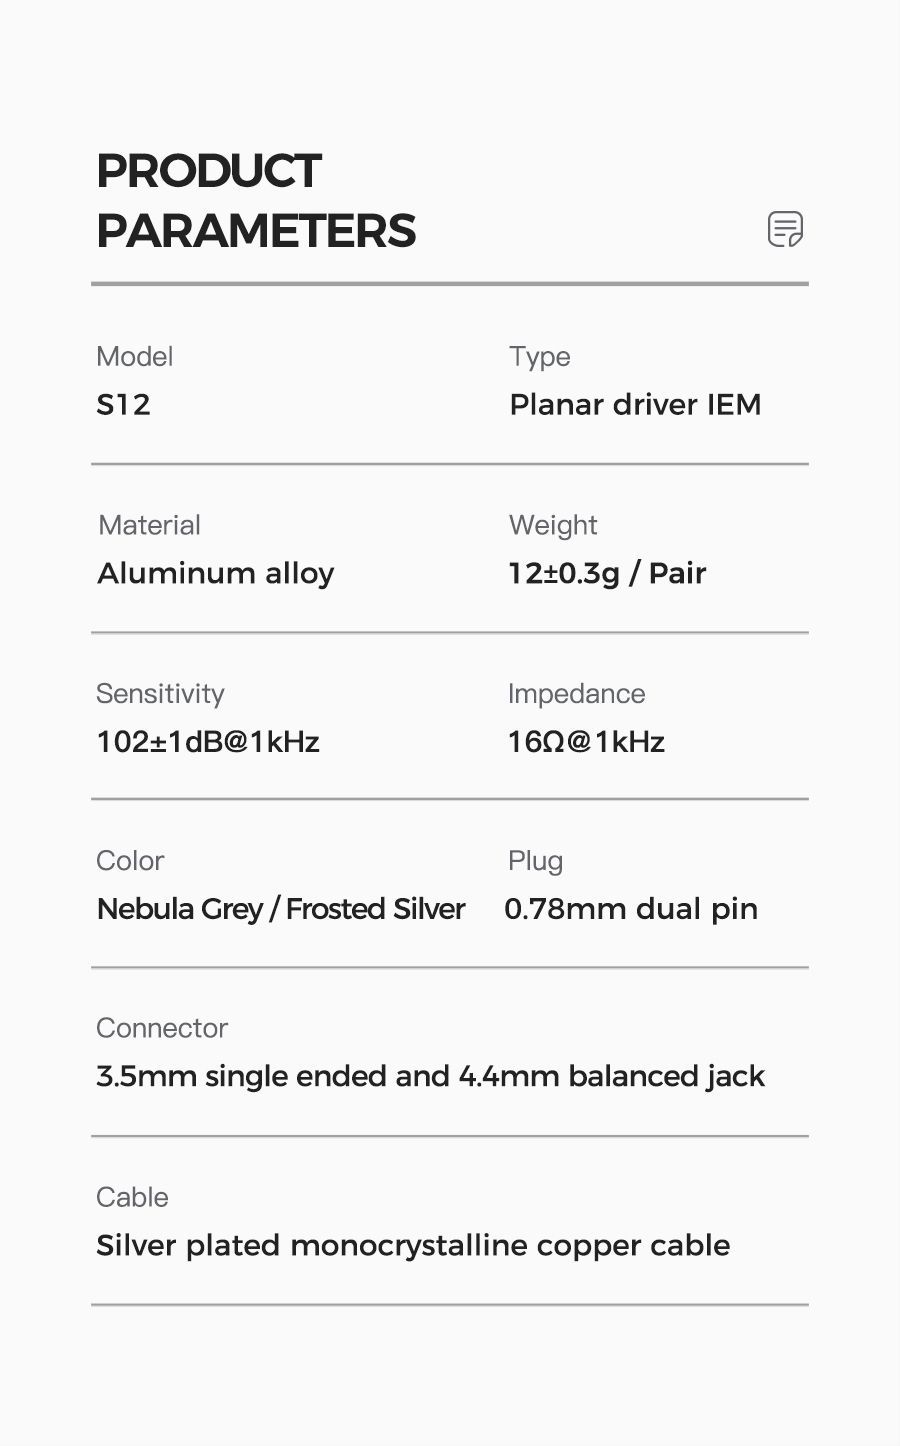Screen dimensions: 900x1446
Task: Select the Cable label
Action: tap(132, 1197)
